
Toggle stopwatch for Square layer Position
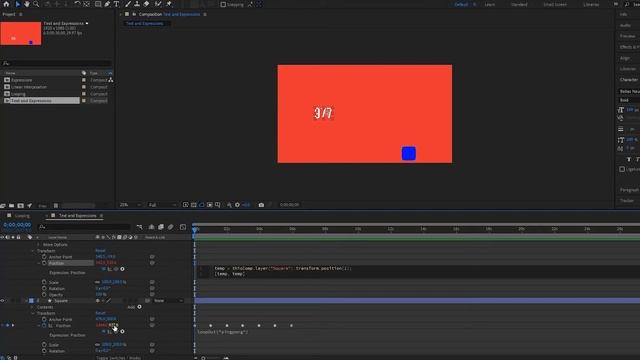click(x=44, y=326)
